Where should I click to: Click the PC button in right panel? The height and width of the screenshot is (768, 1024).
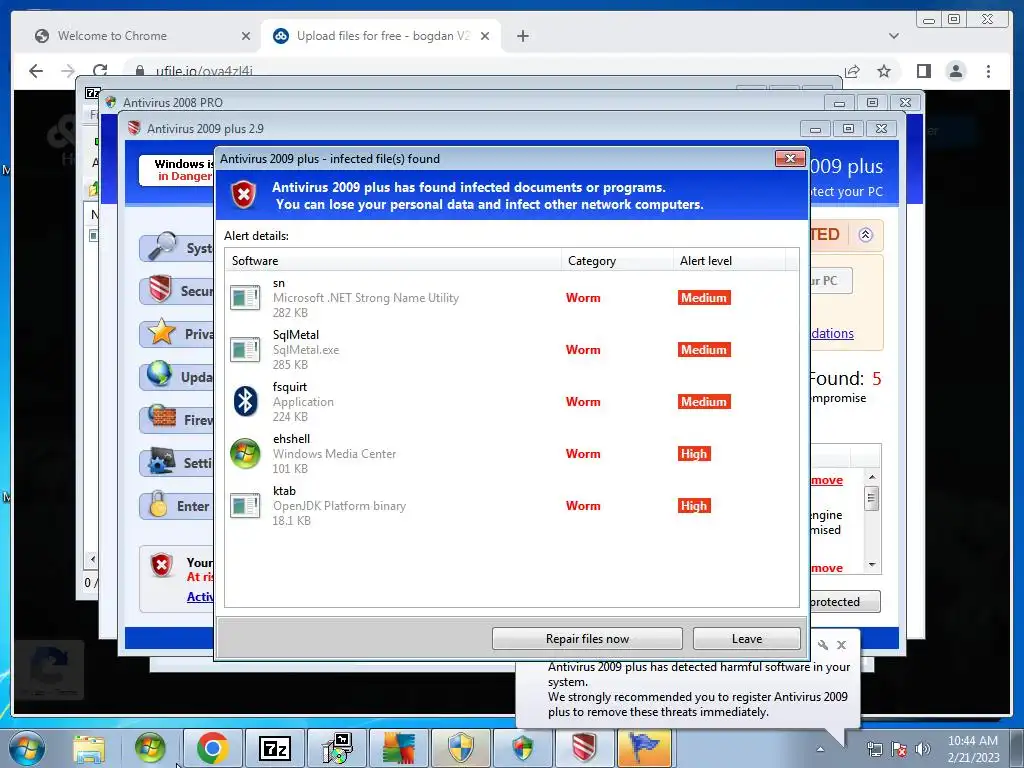(x=831, y=281)
